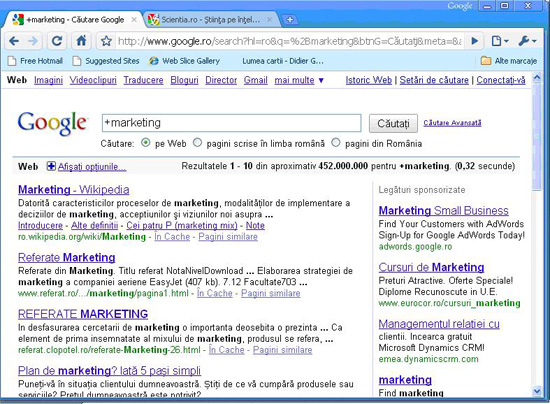Expand options with the blue plus icon

point(51,166)
